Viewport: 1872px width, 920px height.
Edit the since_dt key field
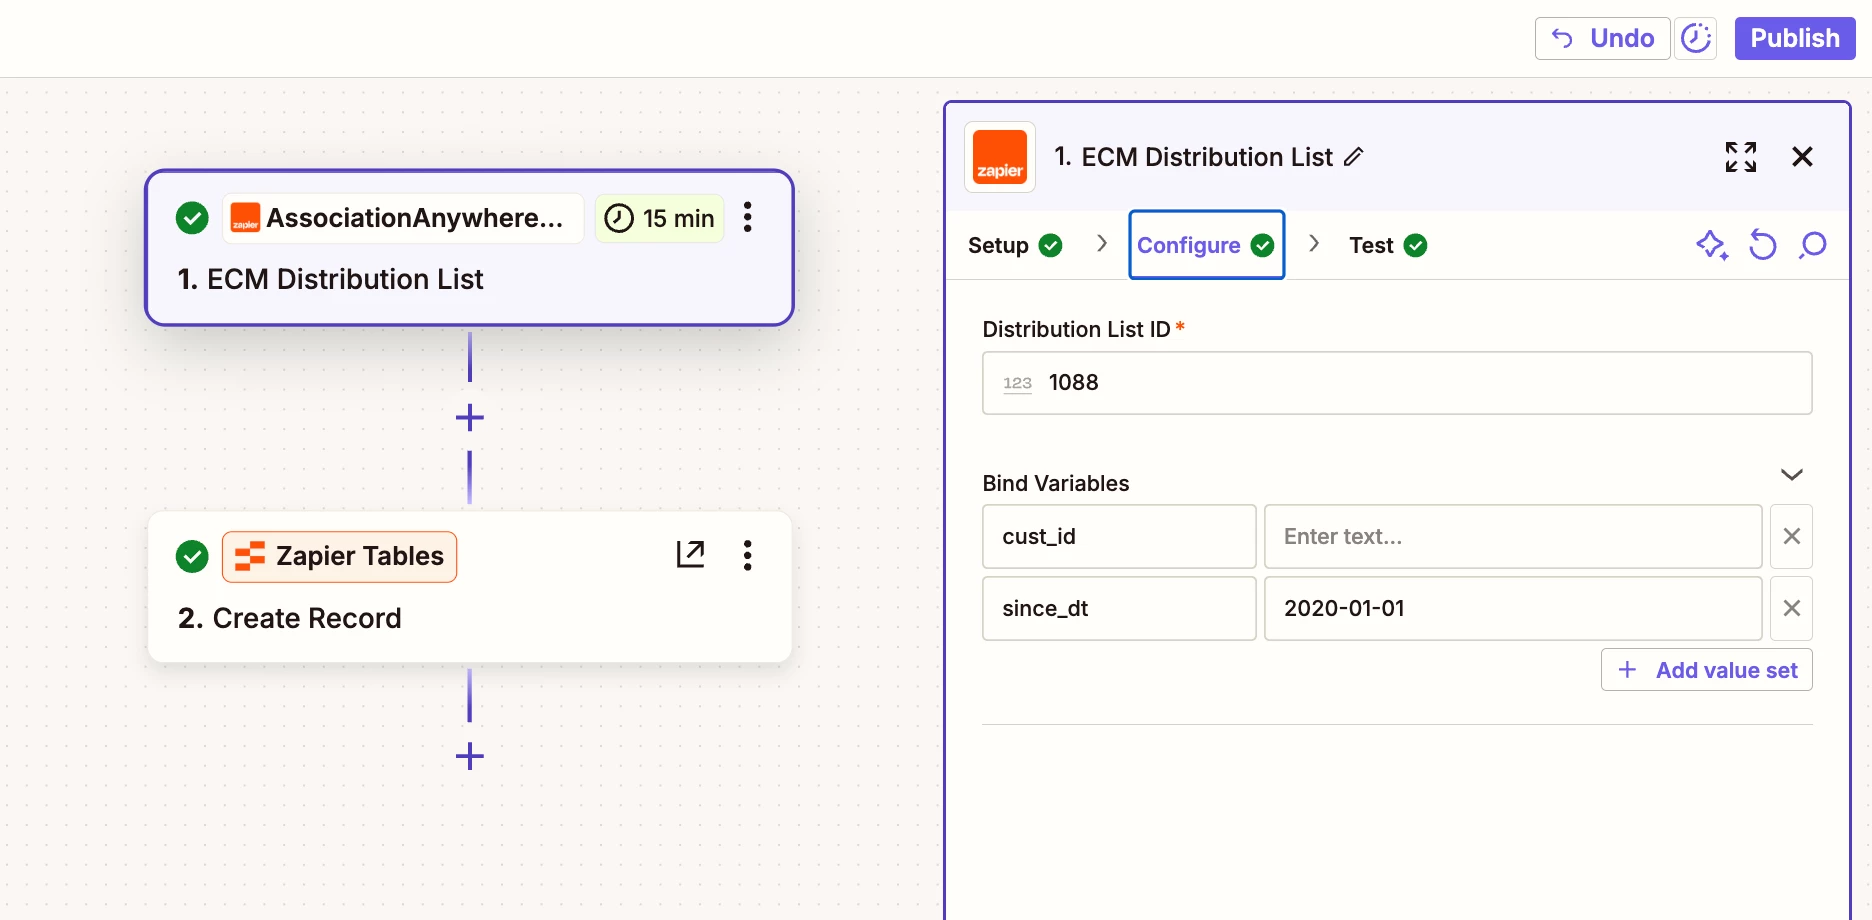point(1119,608)
